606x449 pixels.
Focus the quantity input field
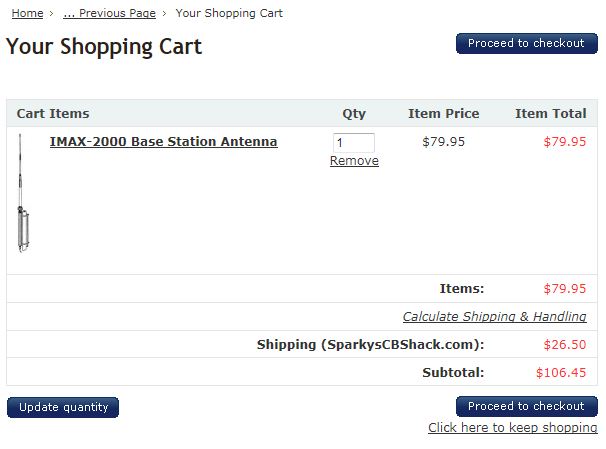pyautogui.click(x=353, y=143)
